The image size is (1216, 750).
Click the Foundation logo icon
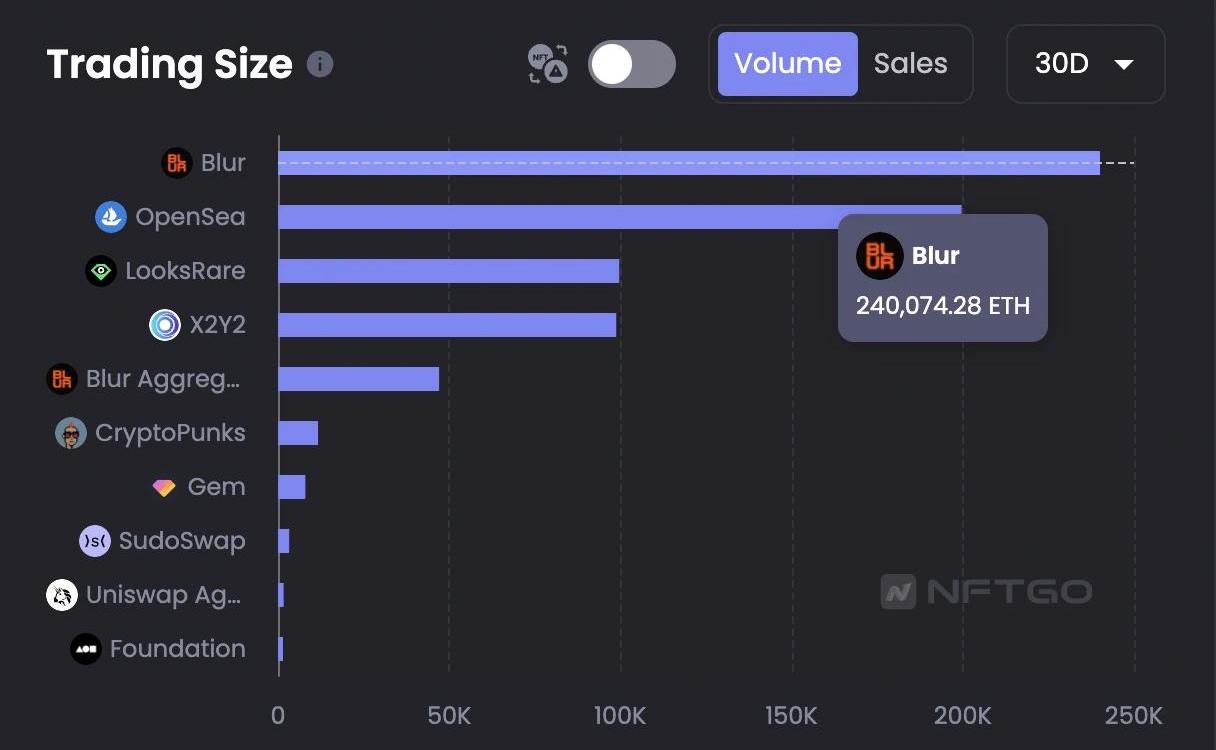point(86,649)
